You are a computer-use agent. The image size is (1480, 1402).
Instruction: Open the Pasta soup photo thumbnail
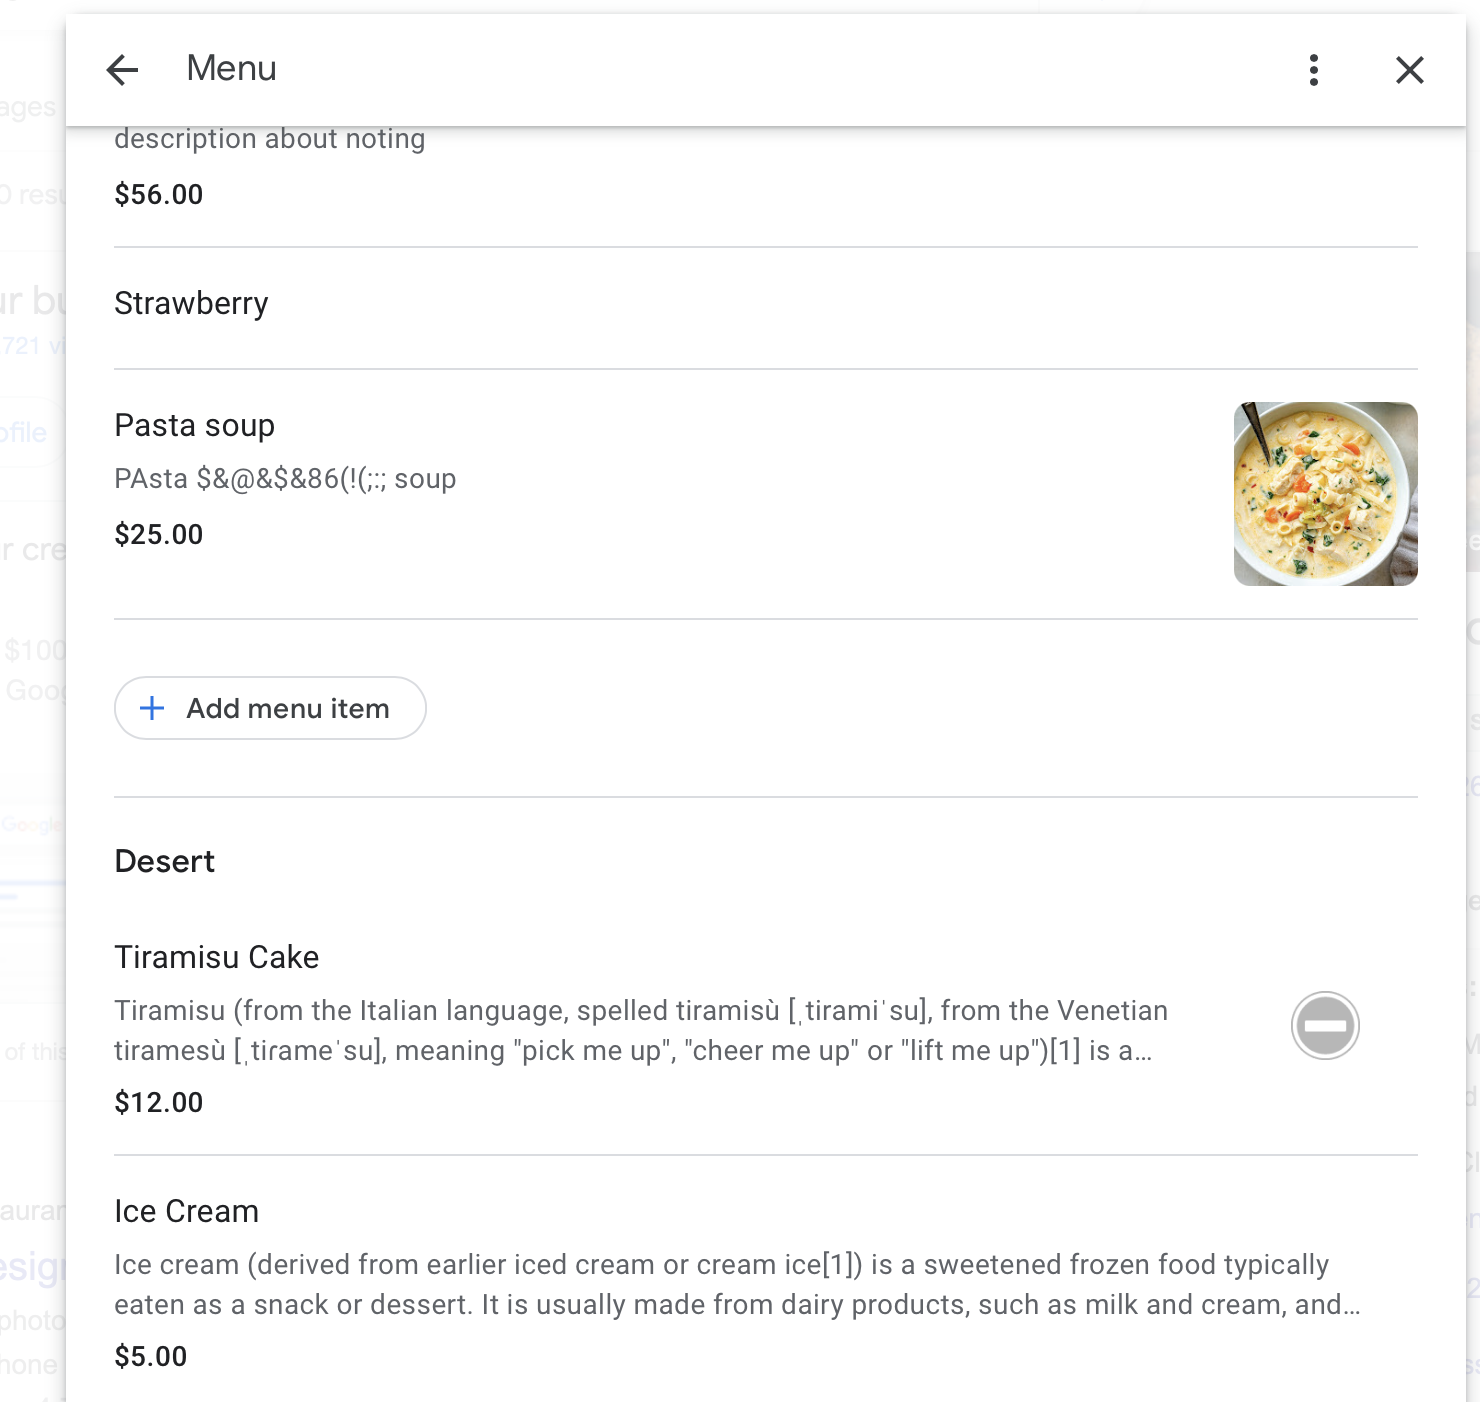click(1325, 494)
